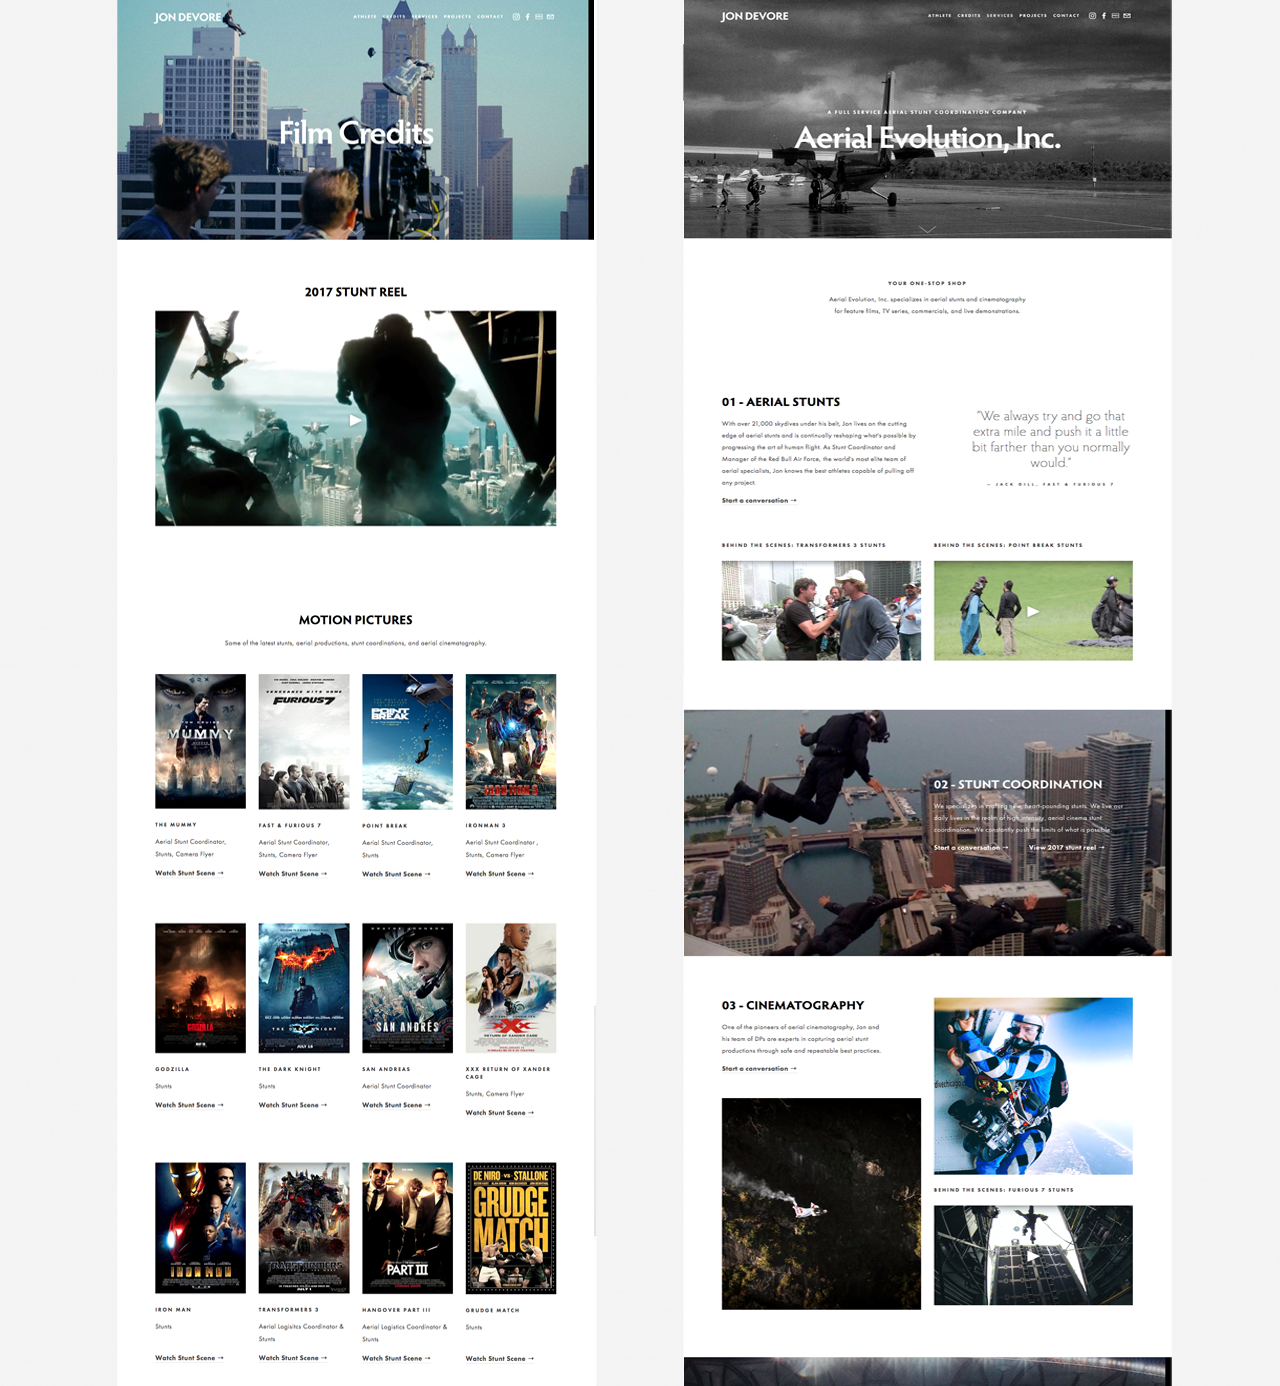Image resolution: width=1280 pixels, height=1386 pixels.
Task: Open the Fast & Furious 7 poster
Action: click(303, 740)
